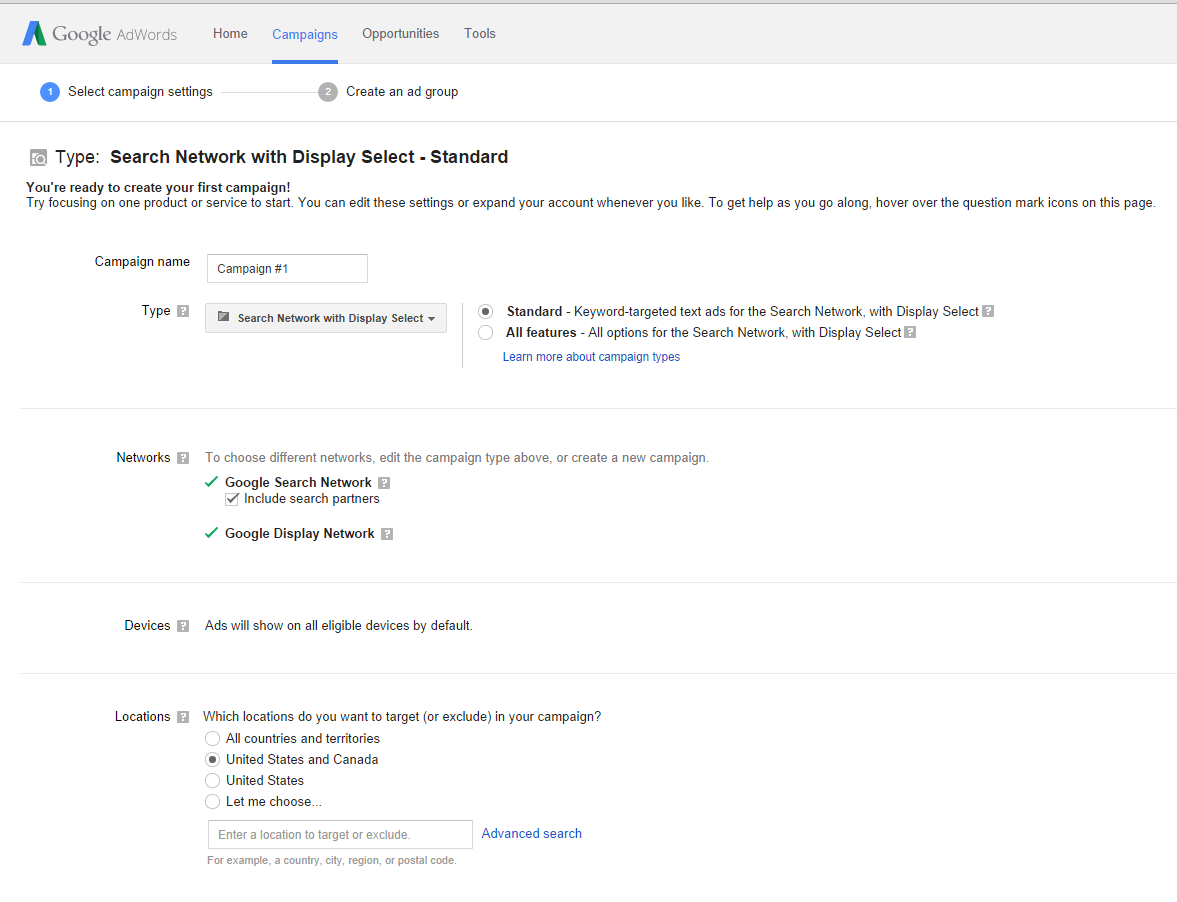1177x902 pixels.
Task: Click green checkmark beside Google Search Network
Action: pos(212,482)
